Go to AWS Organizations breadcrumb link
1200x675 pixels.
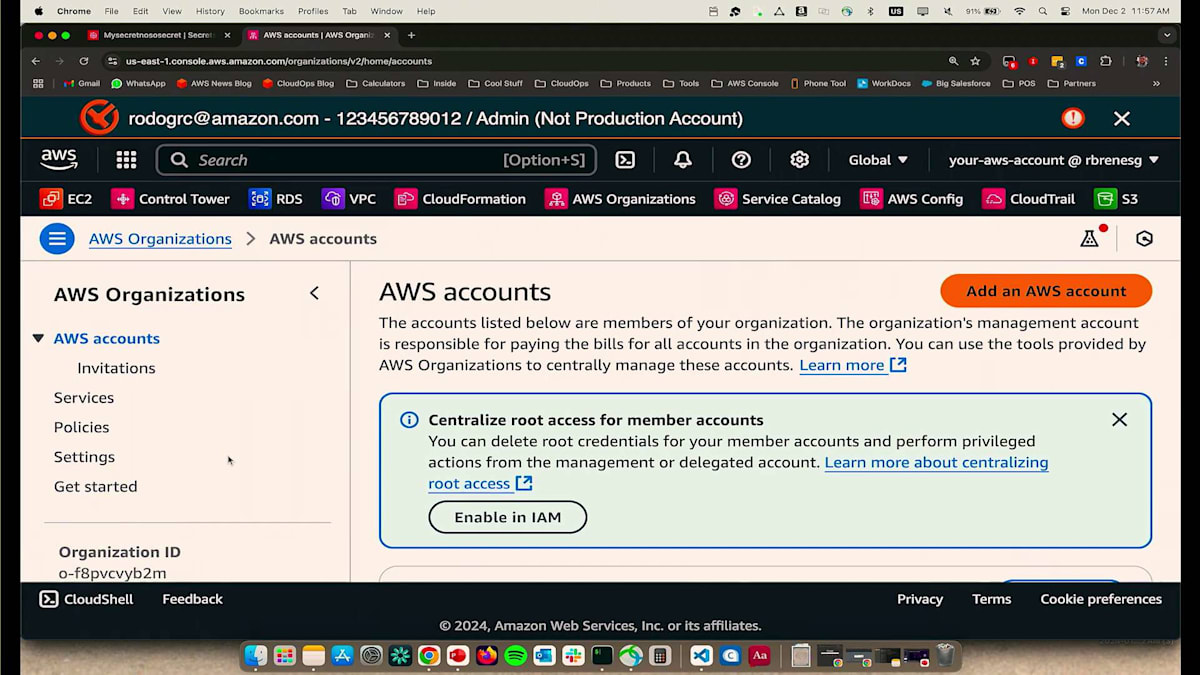[x=160, y=239]
